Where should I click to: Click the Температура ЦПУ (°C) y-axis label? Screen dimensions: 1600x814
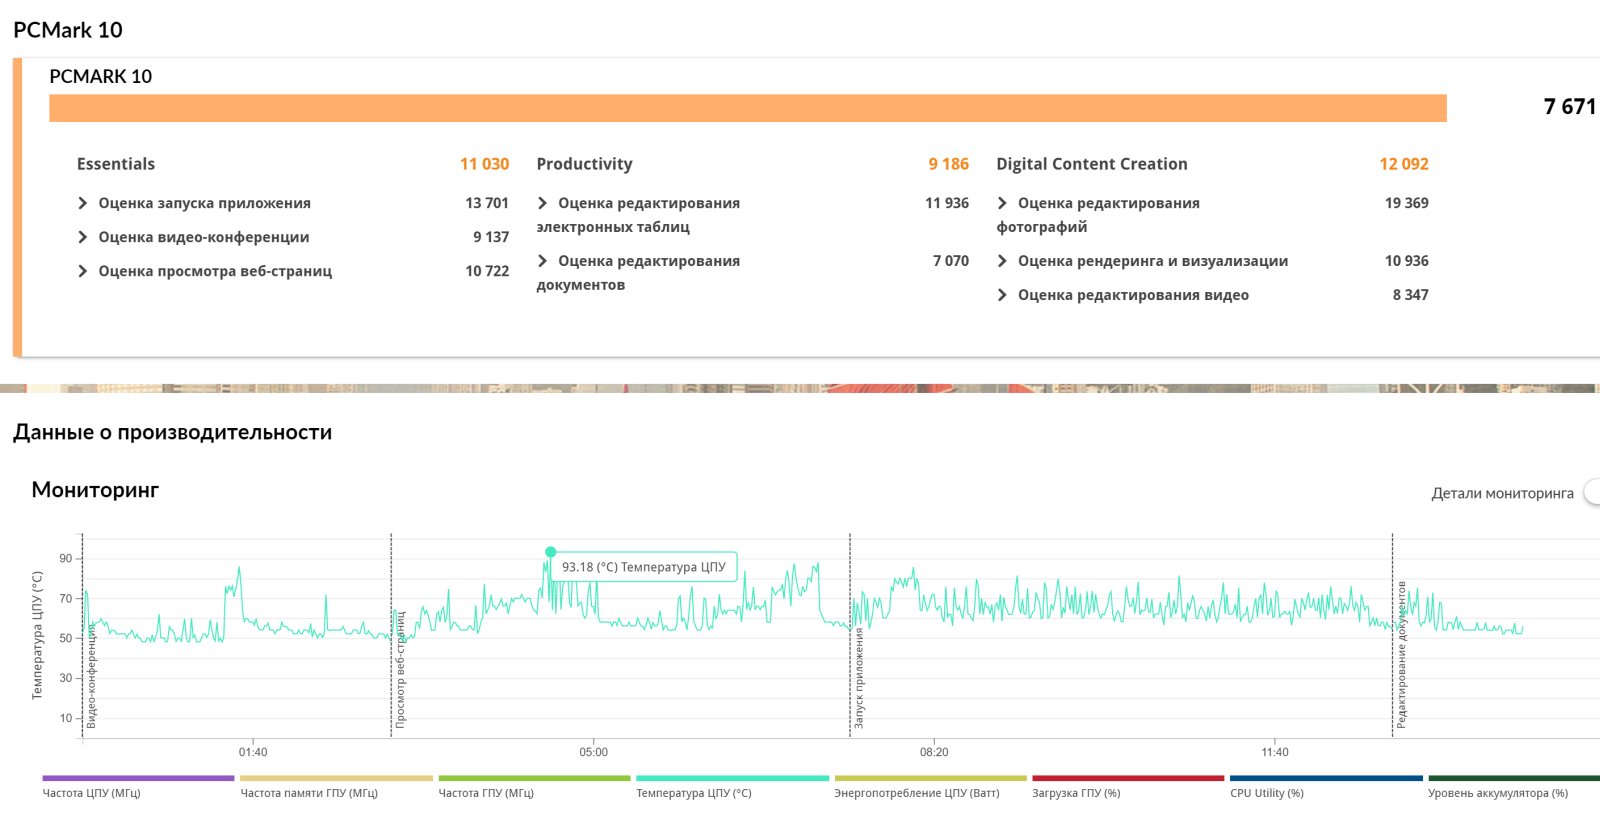37,635
